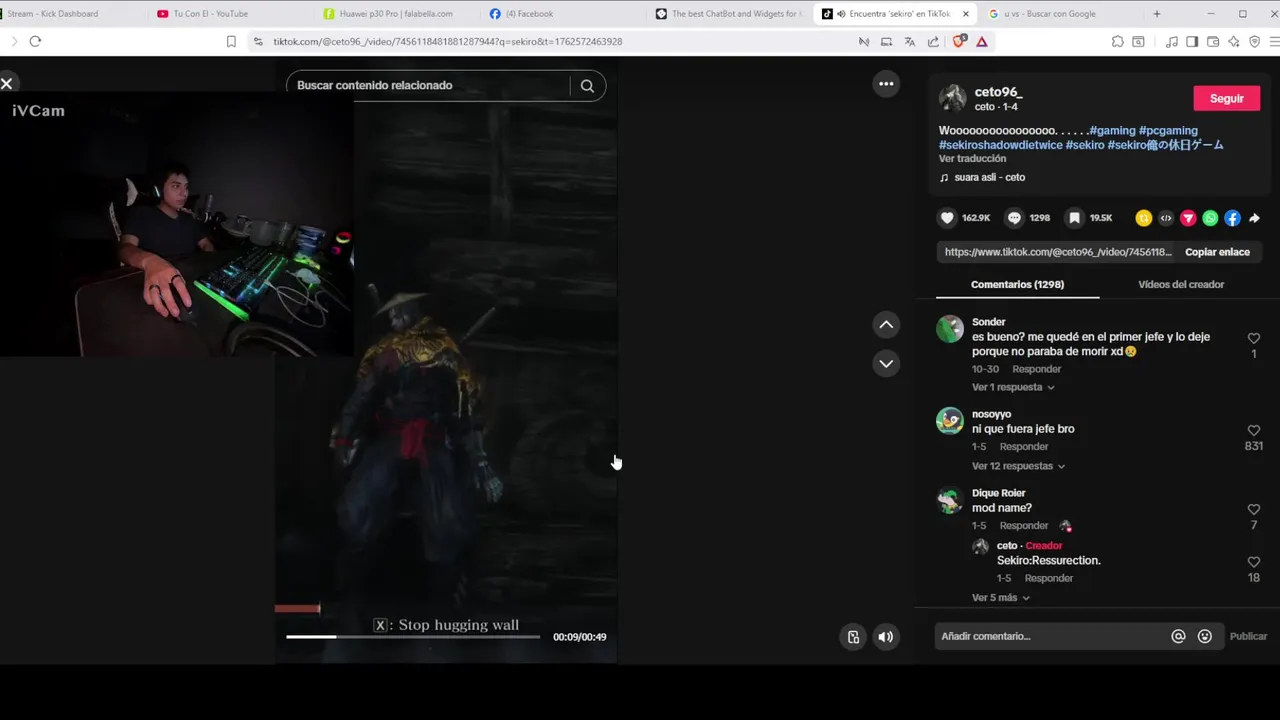Bookmark this page in address bar

231,41
